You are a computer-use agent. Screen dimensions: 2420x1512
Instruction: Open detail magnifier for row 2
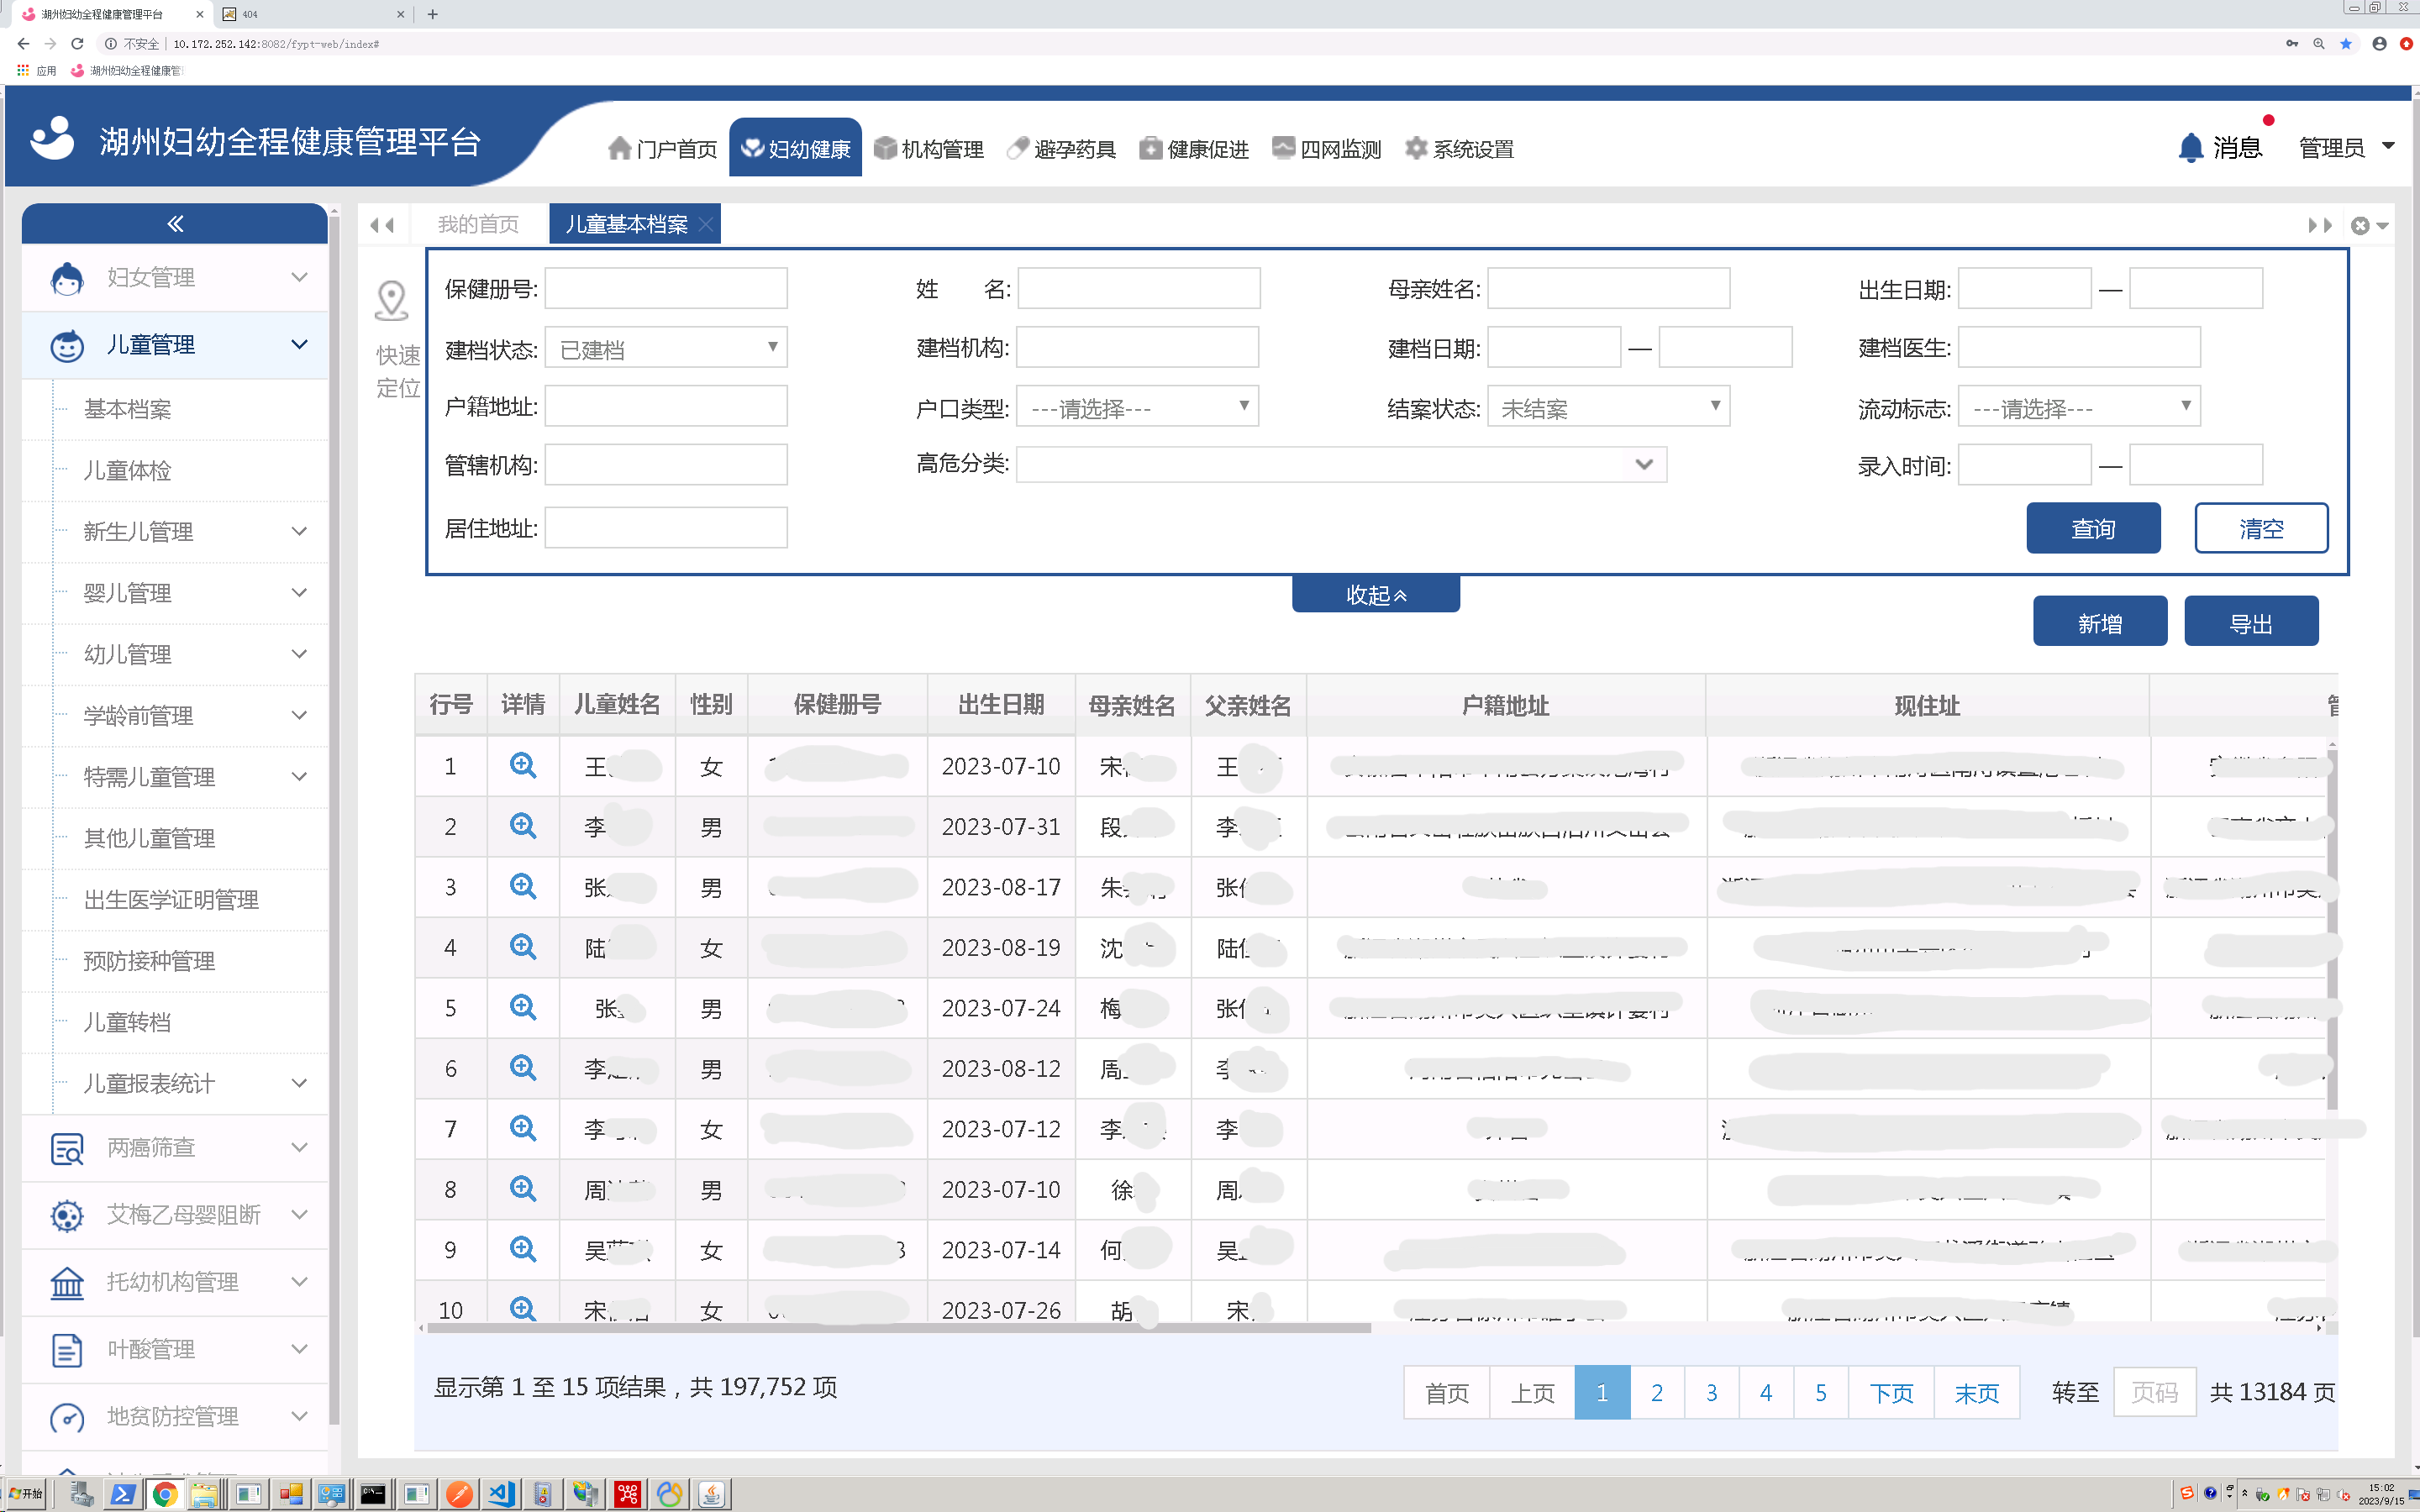tap(522, 826)
